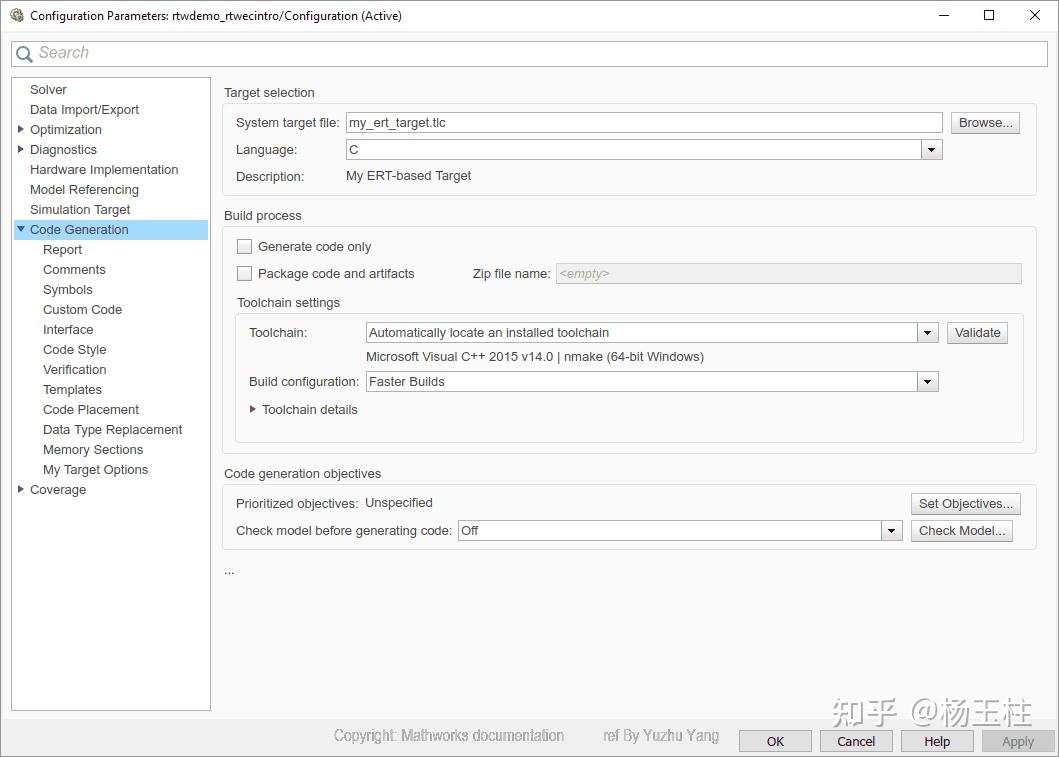Open the Code Placement pane

coord(91,409)
